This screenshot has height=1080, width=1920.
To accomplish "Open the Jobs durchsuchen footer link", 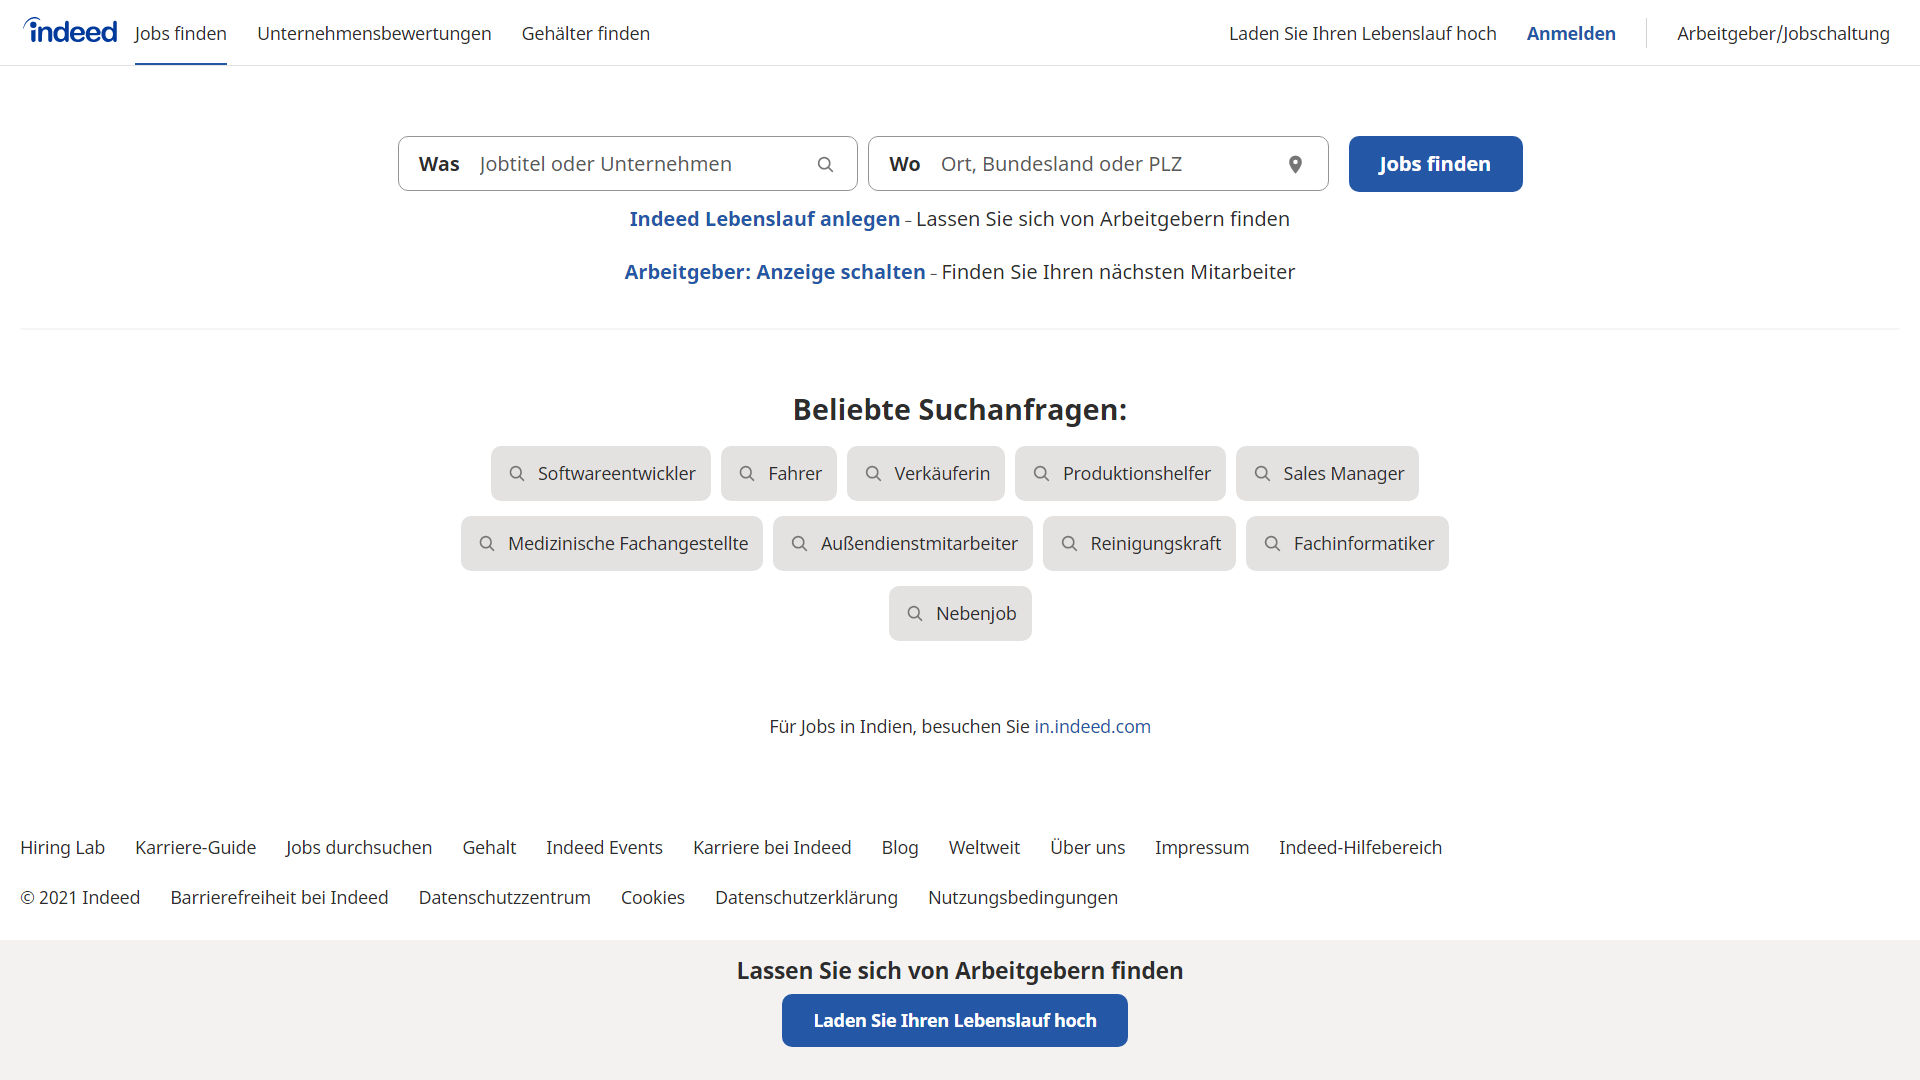I will [359, 848].
